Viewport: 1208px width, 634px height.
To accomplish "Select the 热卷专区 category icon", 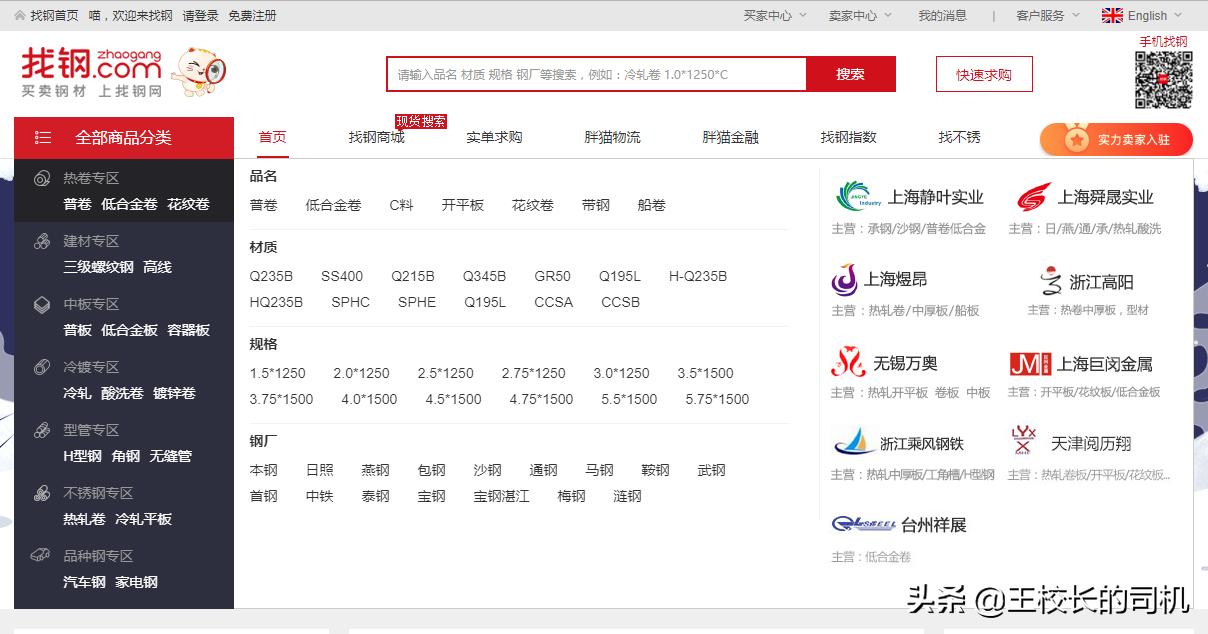I will coord(42,178).
